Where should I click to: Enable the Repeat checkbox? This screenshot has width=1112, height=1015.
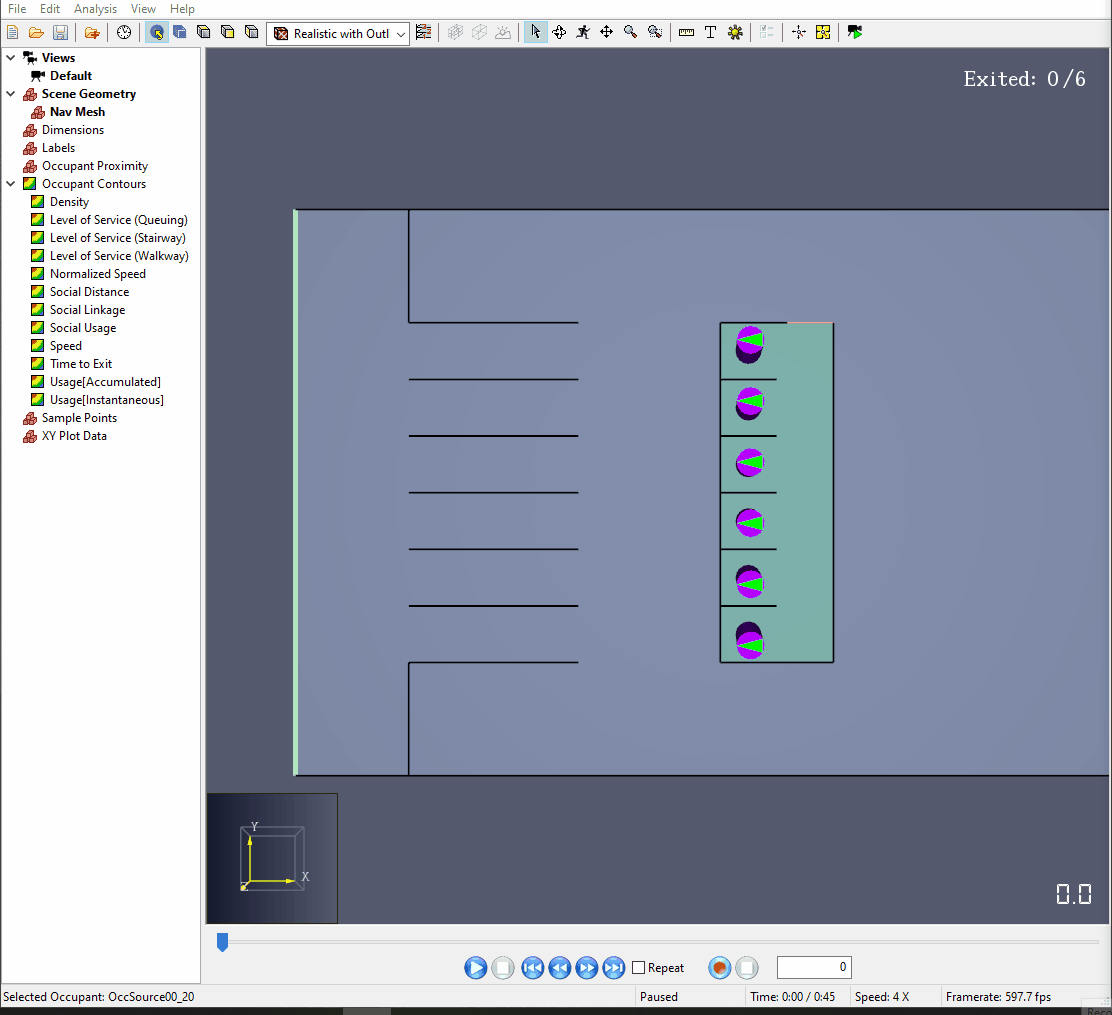(639, 968)
